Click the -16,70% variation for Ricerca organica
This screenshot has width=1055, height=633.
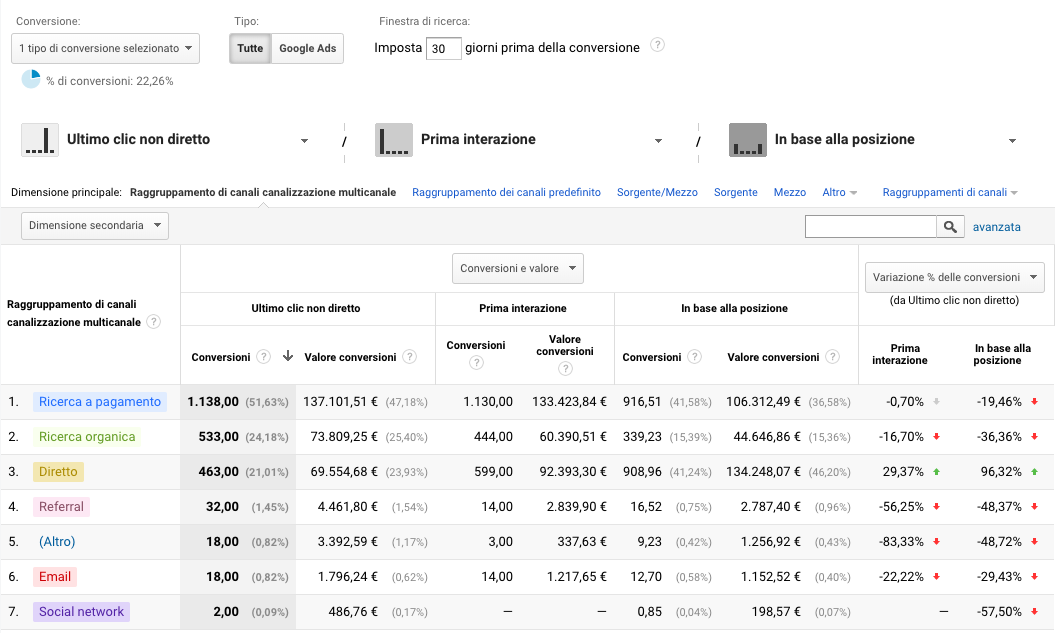tap(901, 437)
